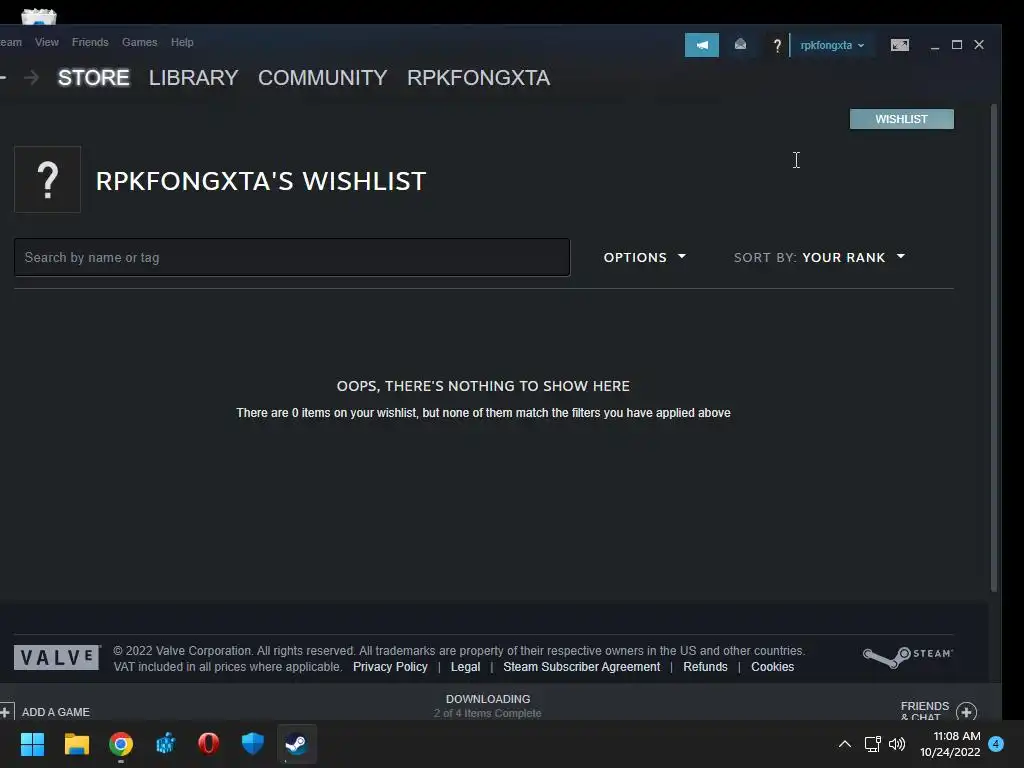Open the rpkfongxta account dropdown
This screenshot has height=768, width=1024.
(x=832, y=45)
